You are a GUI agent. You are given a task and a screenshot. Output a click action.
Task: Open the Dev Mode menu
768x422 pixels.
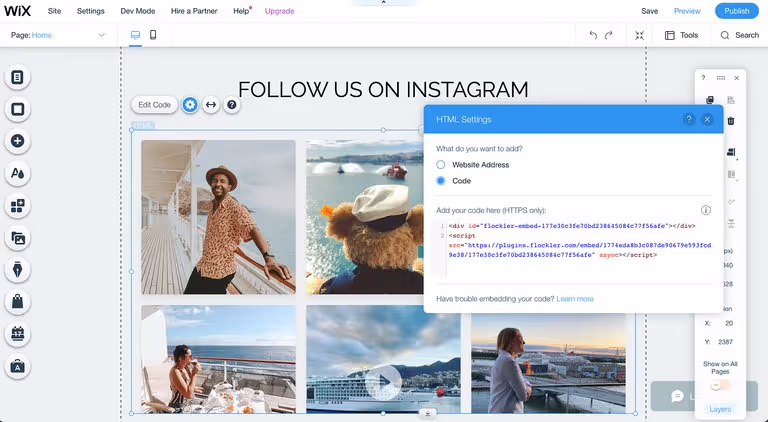tap(138, 11)
